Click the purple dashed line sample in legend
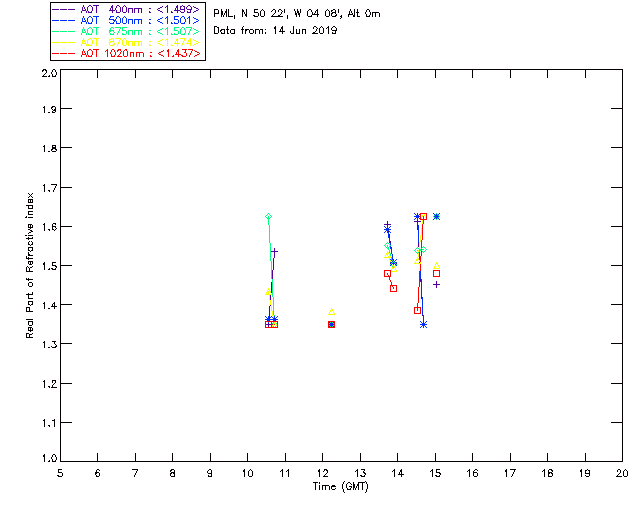This screenshot has height=512, width=640. click(x=63, y=9)
